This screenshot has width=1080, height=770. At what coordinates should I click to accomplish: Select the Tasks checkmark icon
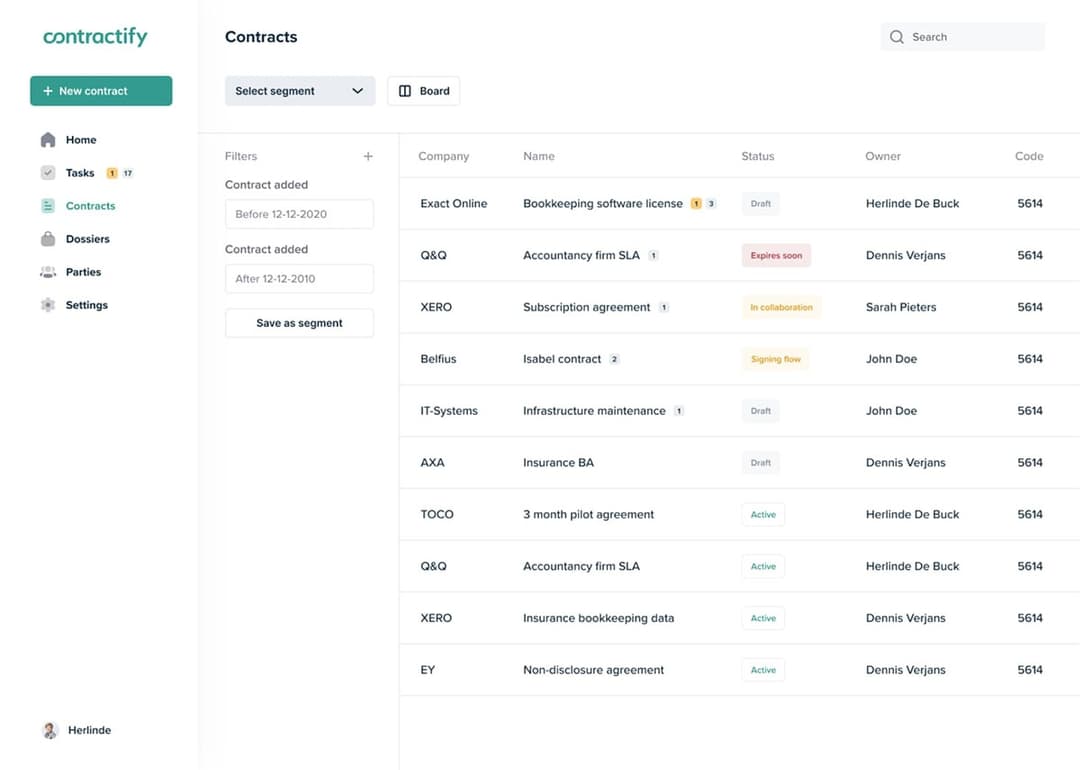[x=47, y=172]
